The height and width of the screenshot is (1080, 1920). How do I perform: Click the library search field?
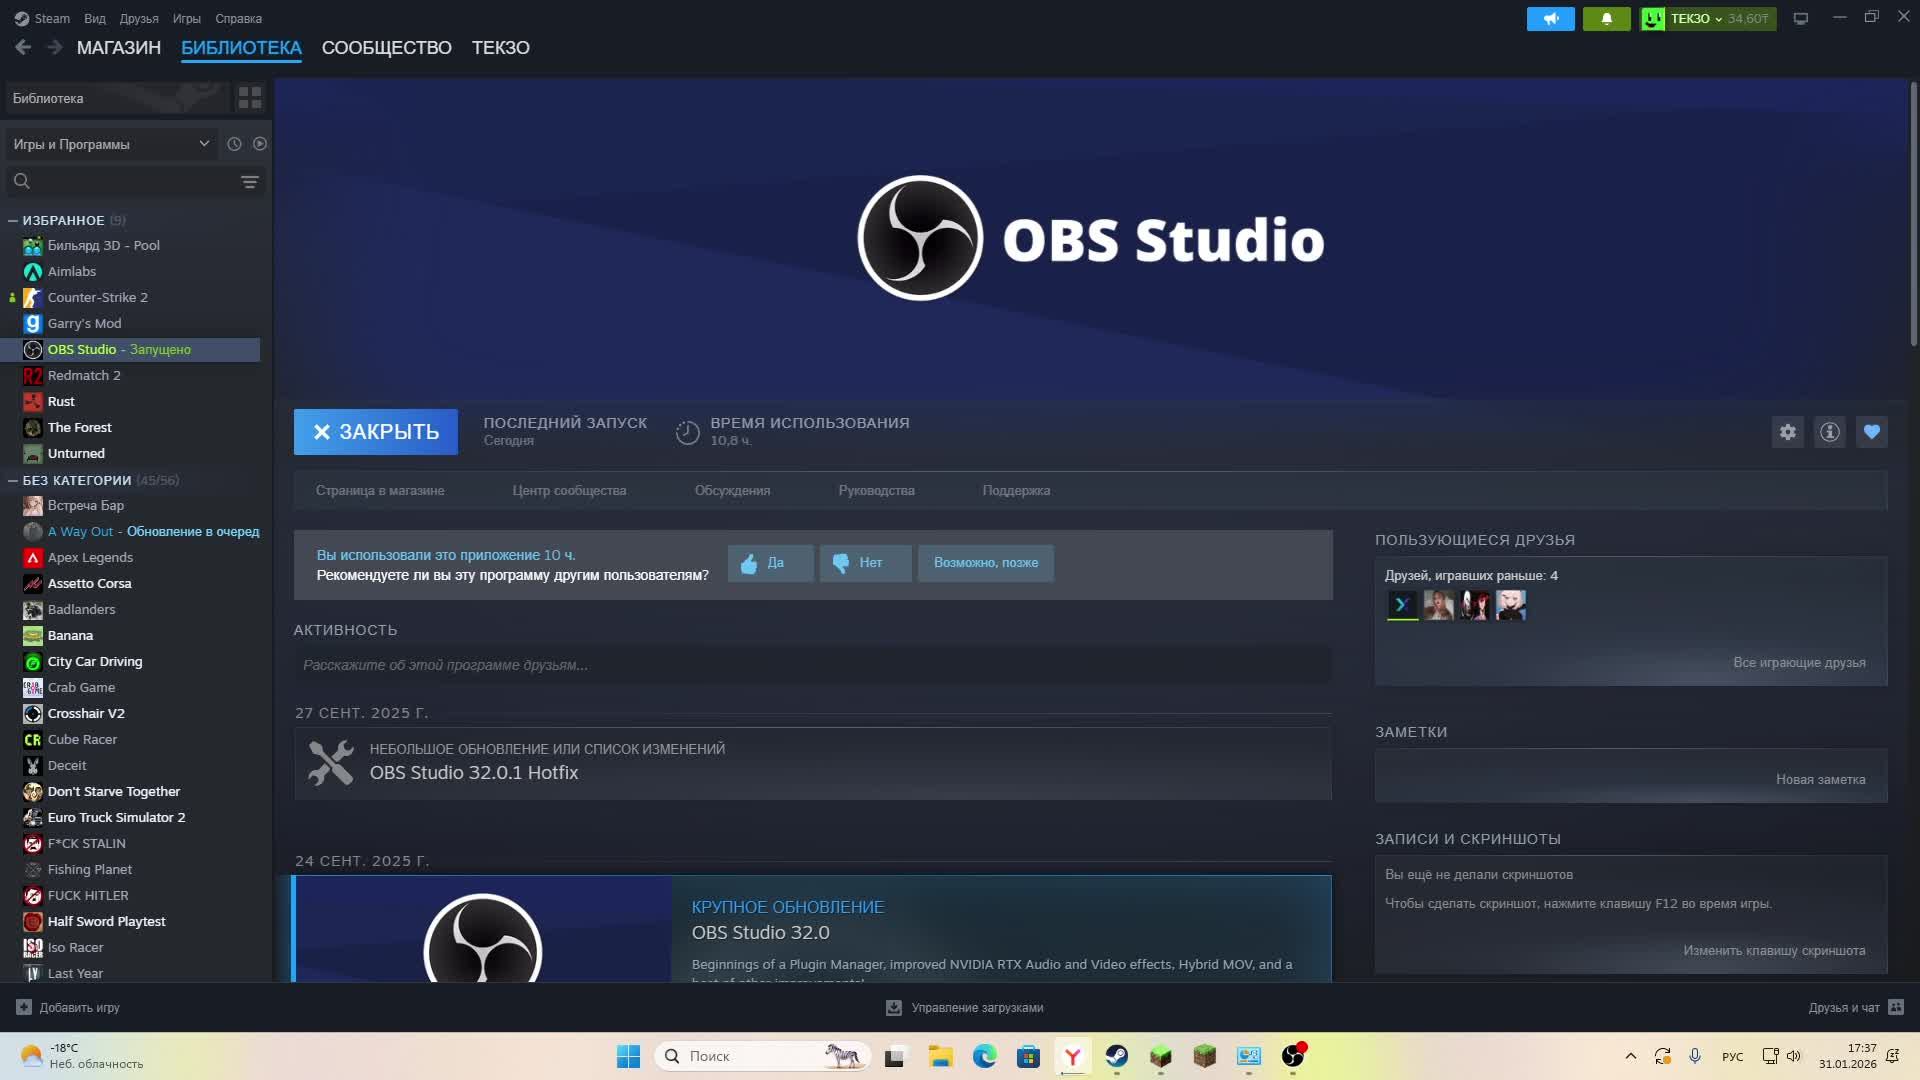click(x=130, y=182)
